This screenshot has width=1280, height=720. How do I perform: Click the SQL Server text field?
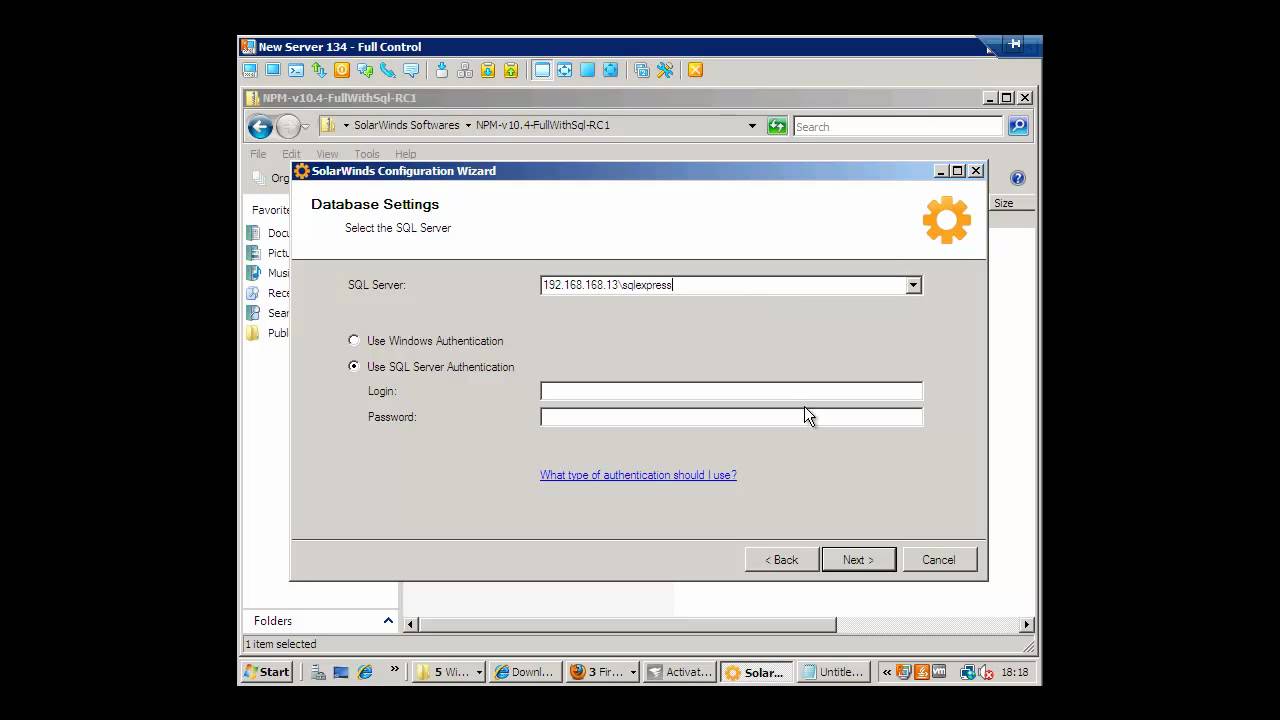tap(723, 285)
